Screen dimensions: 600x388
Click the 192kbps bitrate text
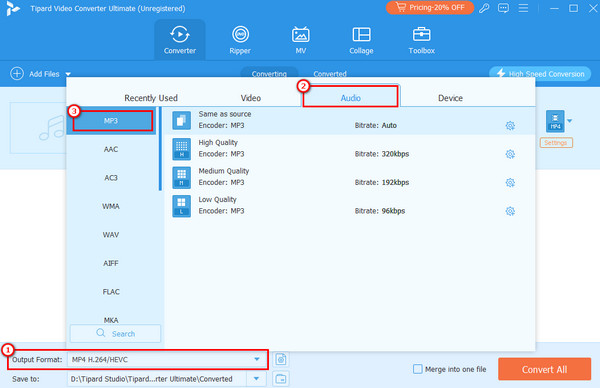(x=395, y=183)
